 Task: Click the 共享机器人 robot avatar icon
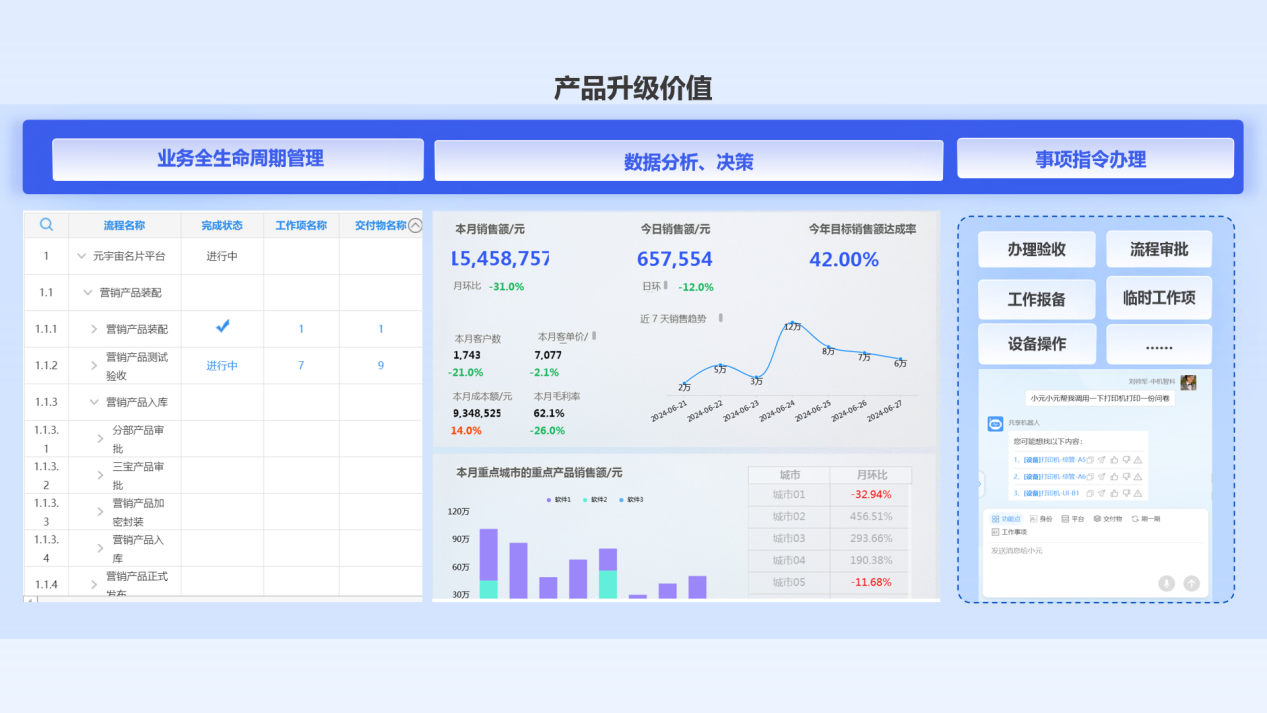click(995, 423)
